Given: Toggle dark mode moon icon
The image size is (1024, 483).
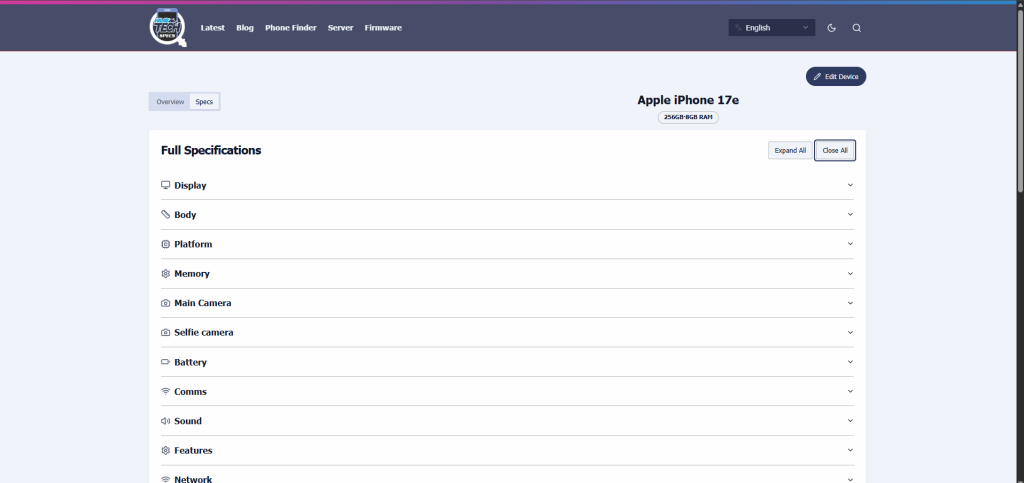Looking at the screenshot, I should [831, 28].
